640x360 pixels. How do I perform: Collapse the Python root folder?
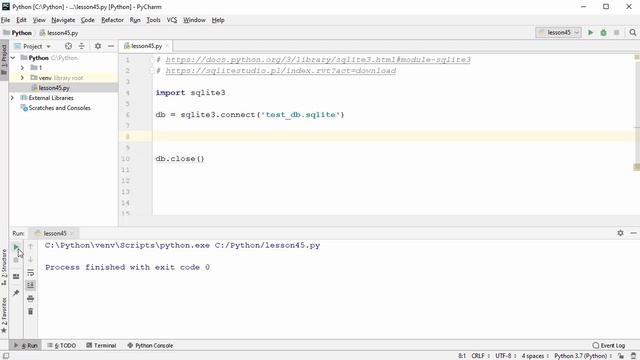[x=13, y=58]
